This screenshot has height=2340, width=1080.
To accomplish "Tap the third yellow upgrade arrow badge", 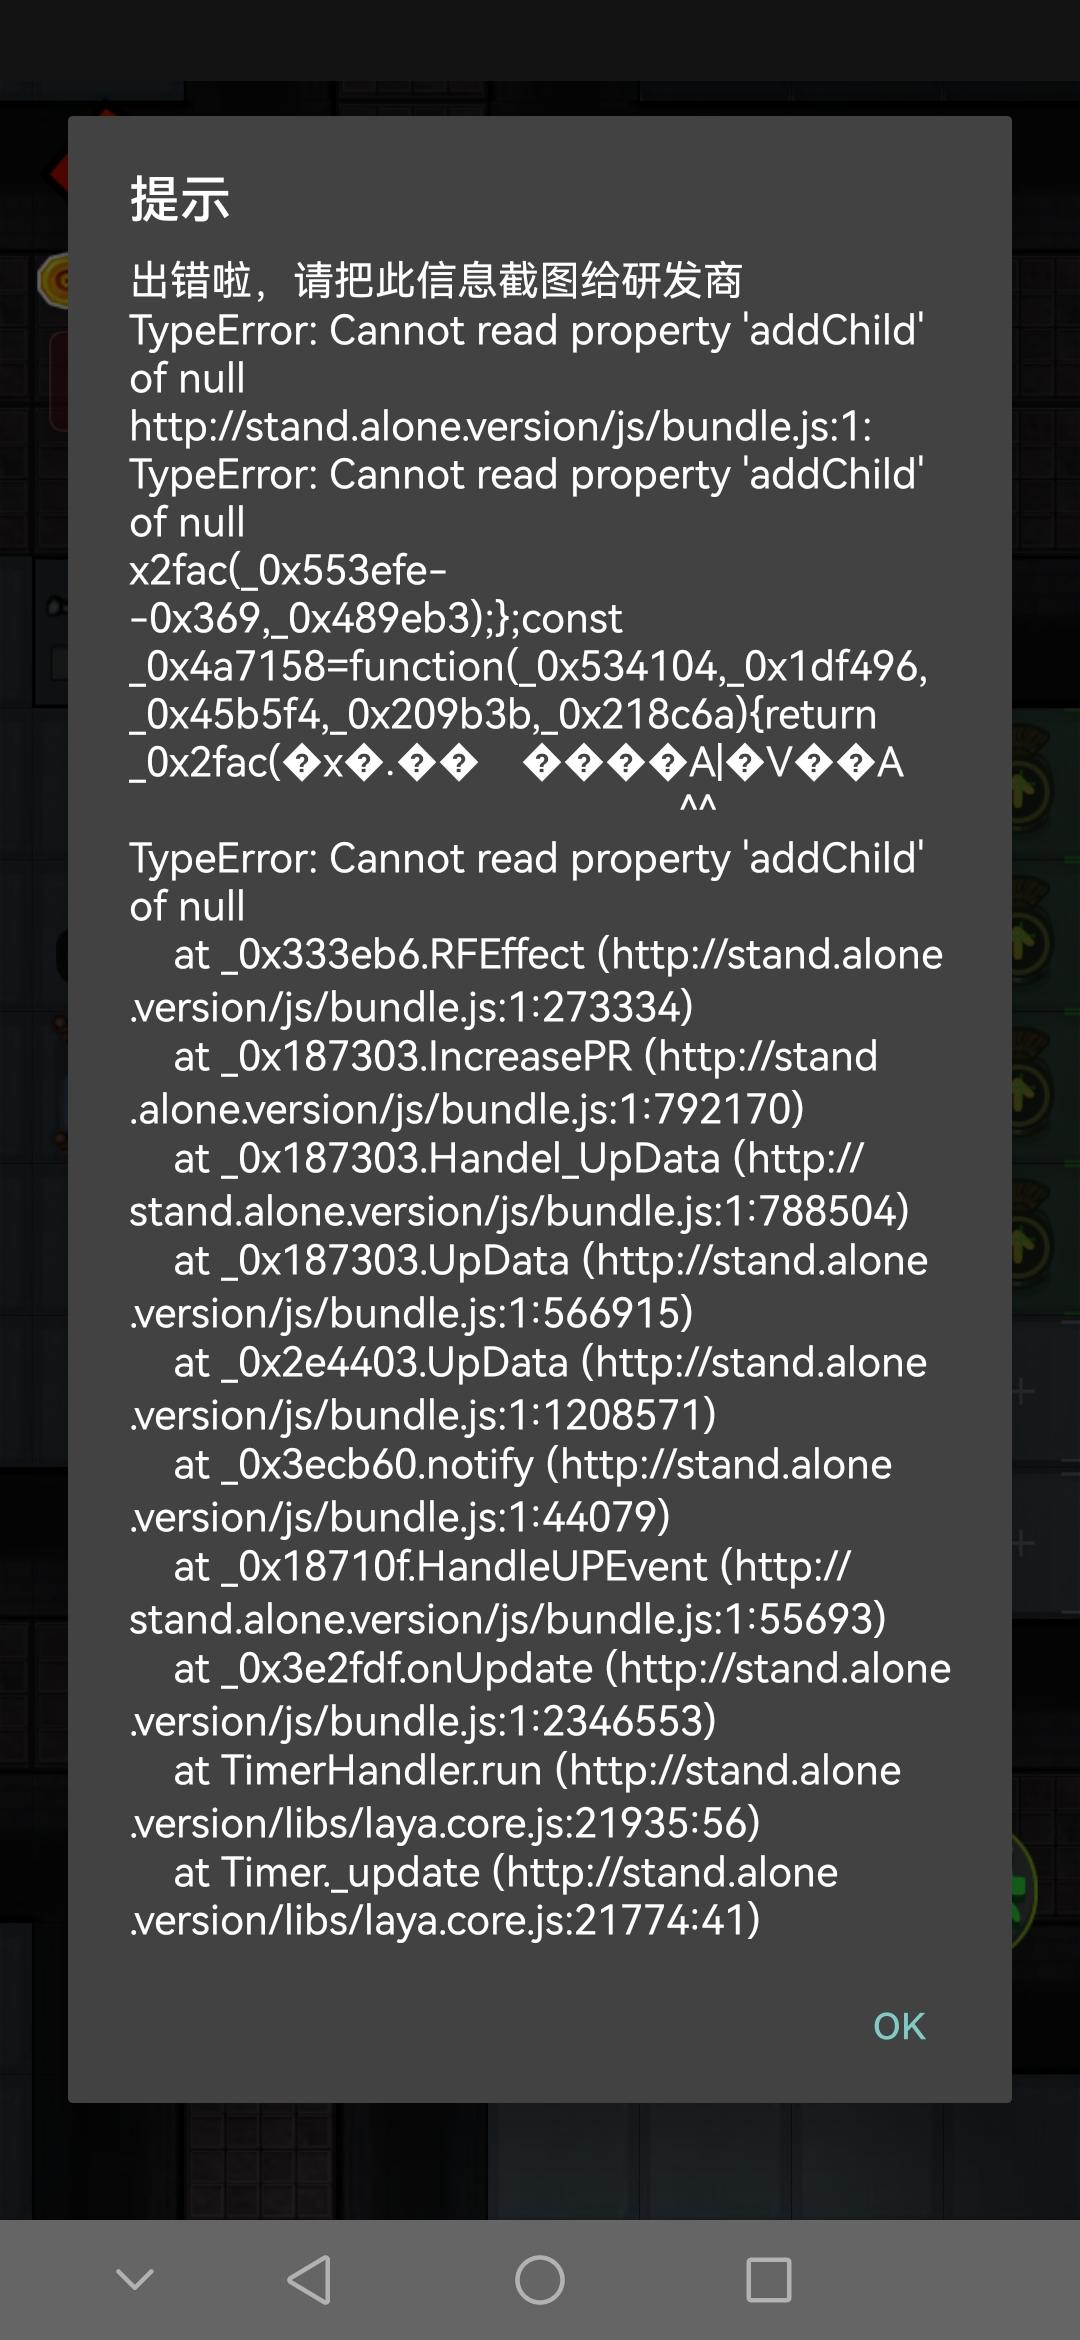I will (x=1030, y=1092).
